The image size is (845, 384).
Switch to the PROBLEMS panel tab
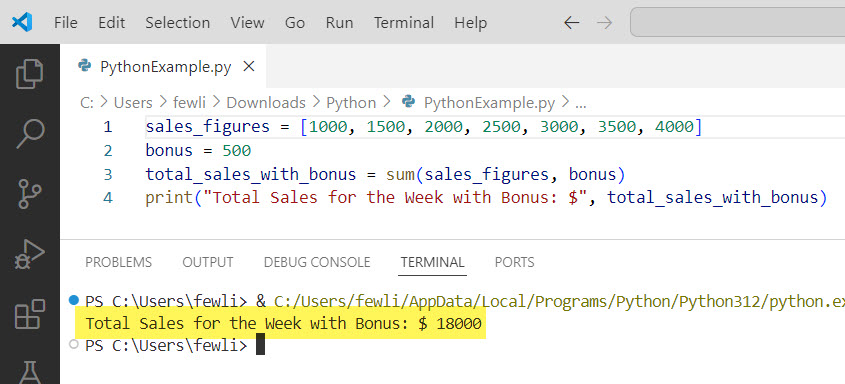coord(119,262)
